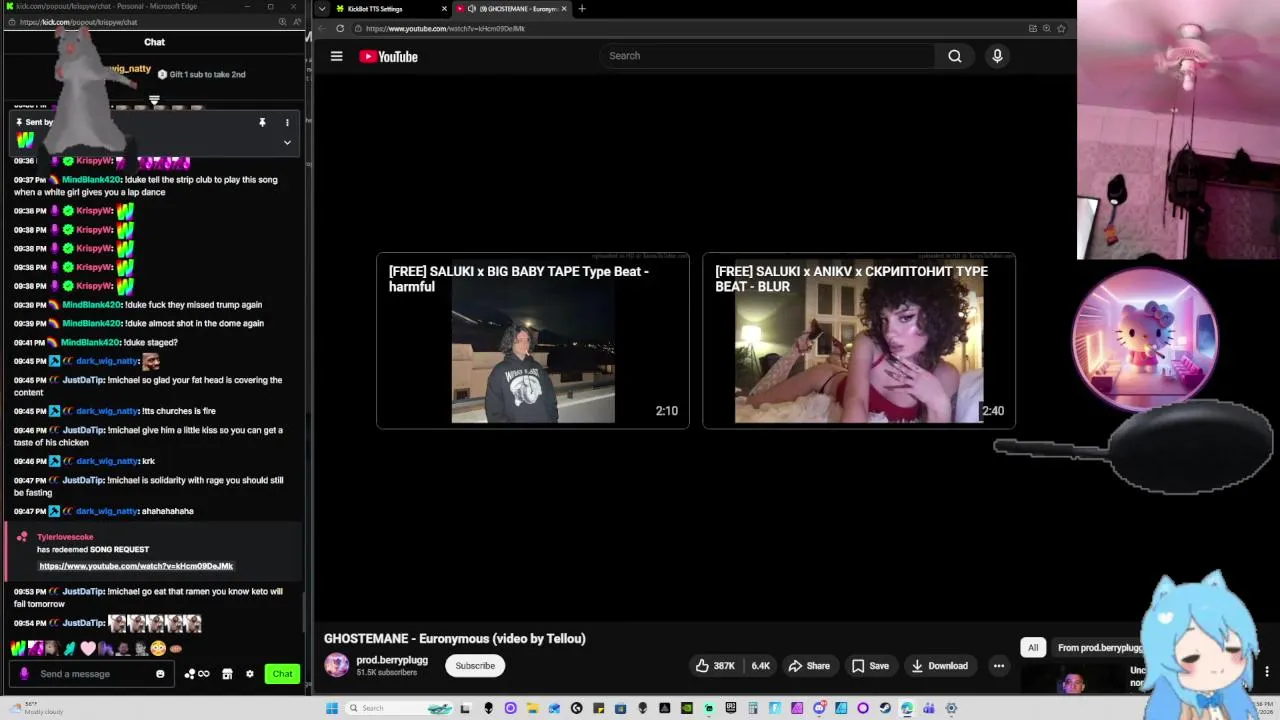Open taskbar Settings gear icon
The image size is (1280, 720).
[x=951, y=708]
